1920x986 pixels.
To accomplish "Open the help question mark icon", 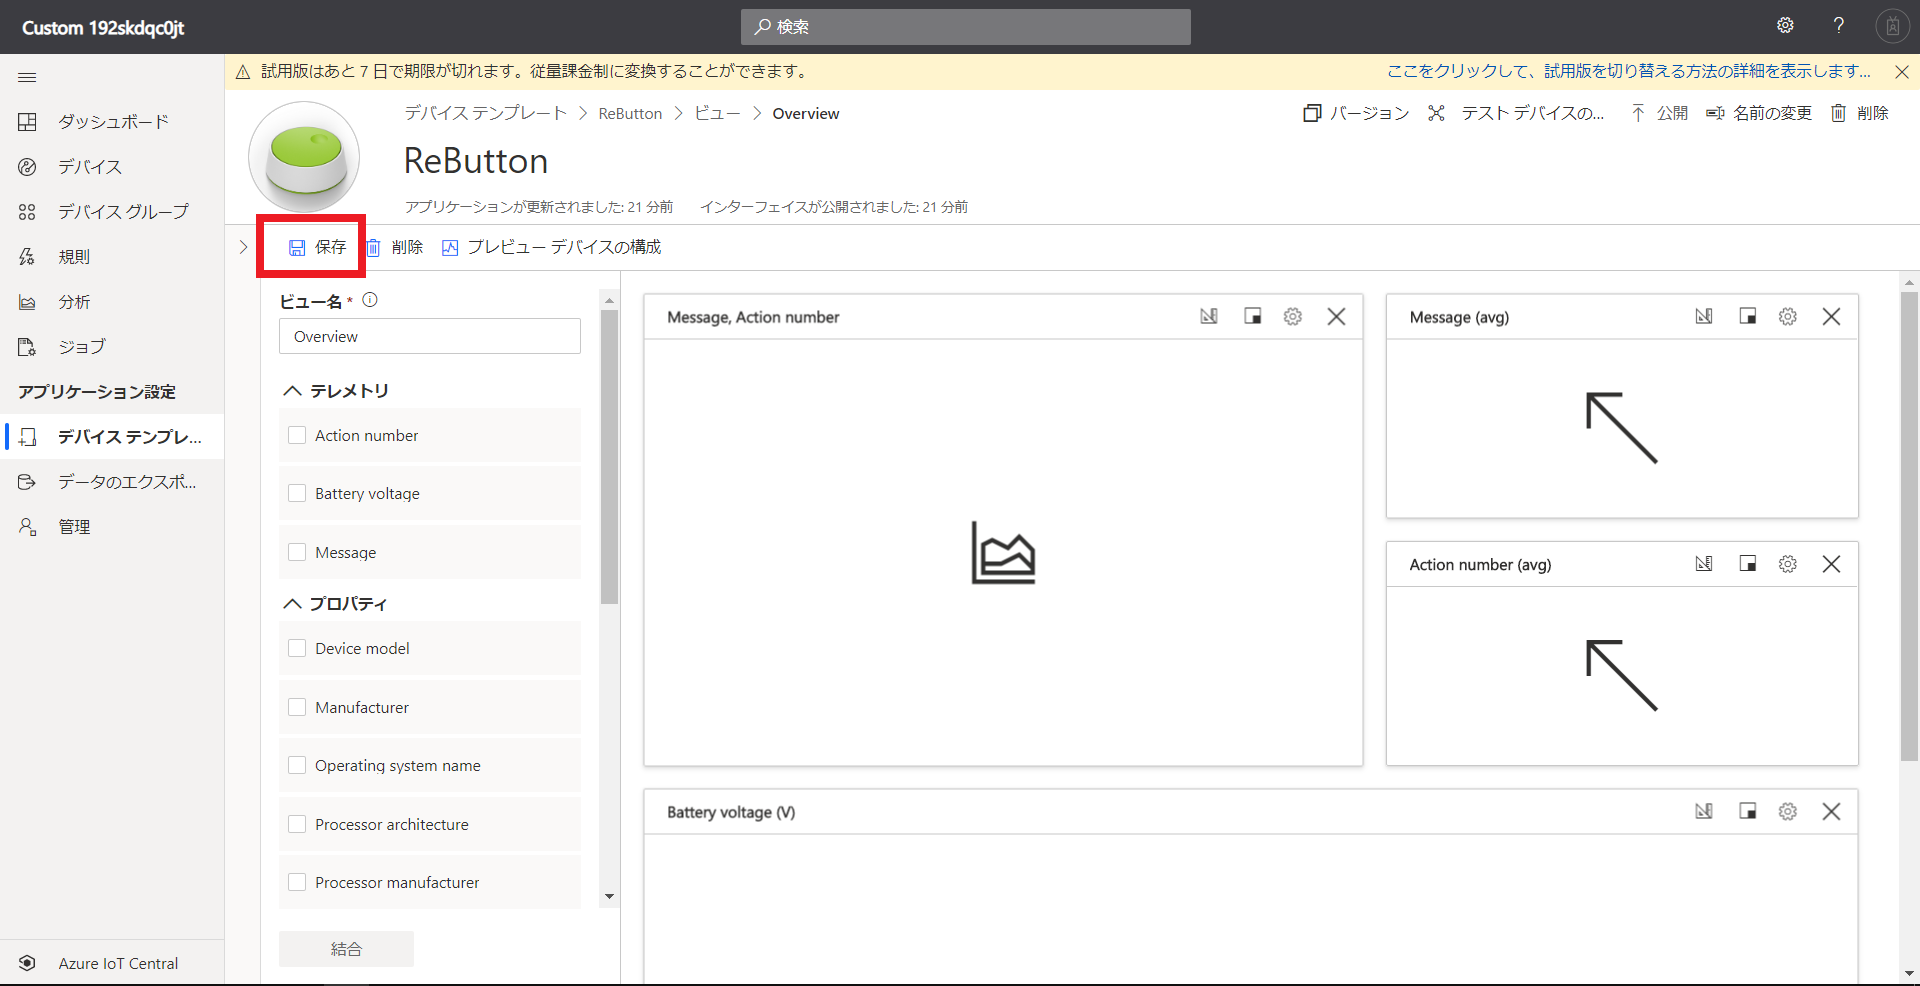I will (x=1838, y=26).
